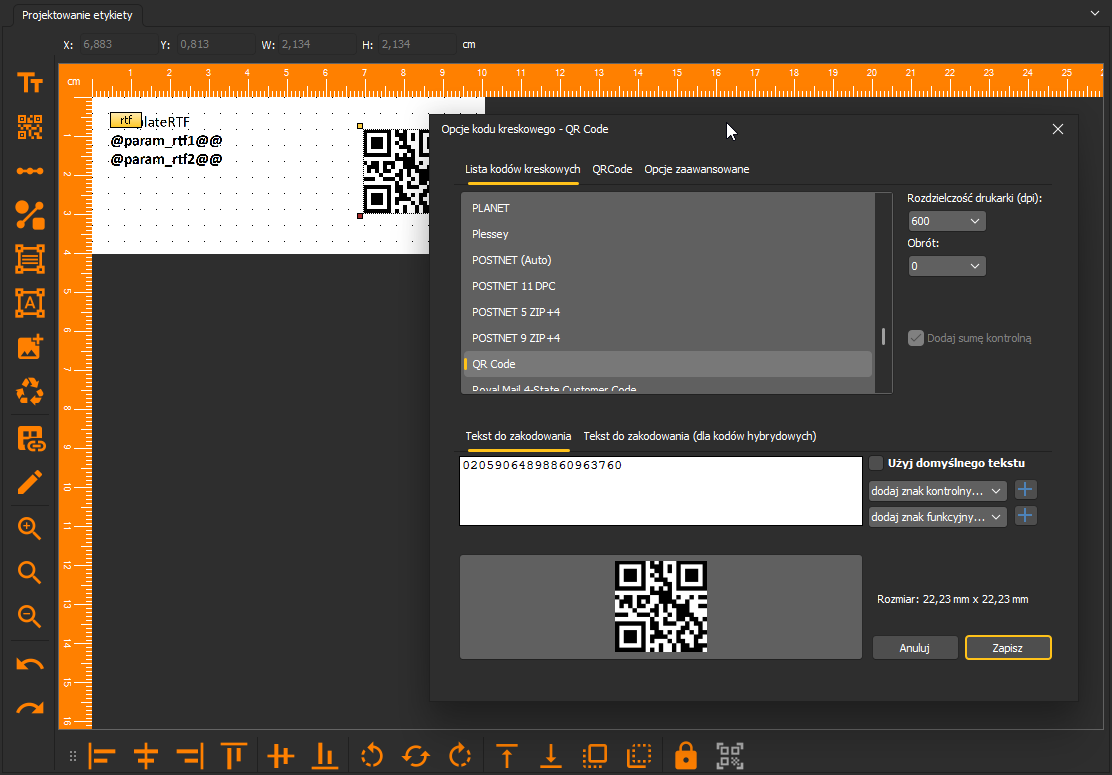The image size is (1112, 775).
Task: Select 'POSTNET 5 ZIP+4' barcode type
Action: coord(668,312)
